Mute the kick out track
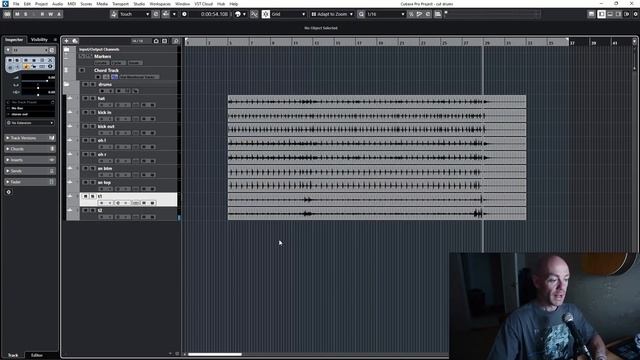Viewport: 640px width, 360px height. pyautogui.click(x=86, y=126)
